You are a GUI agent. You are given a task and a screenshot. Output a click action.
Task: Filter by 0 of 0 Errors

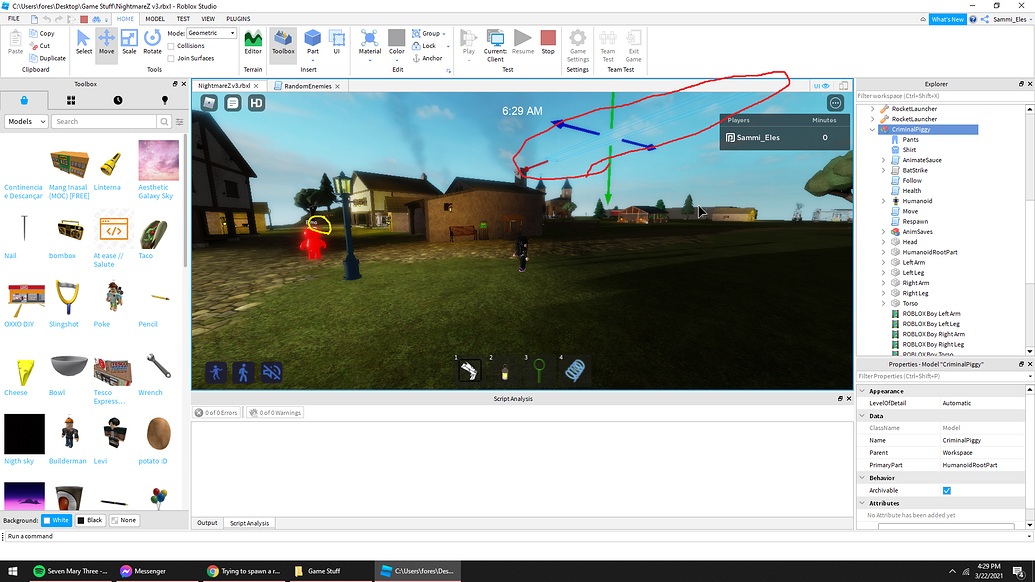click(x=217, y=412)
